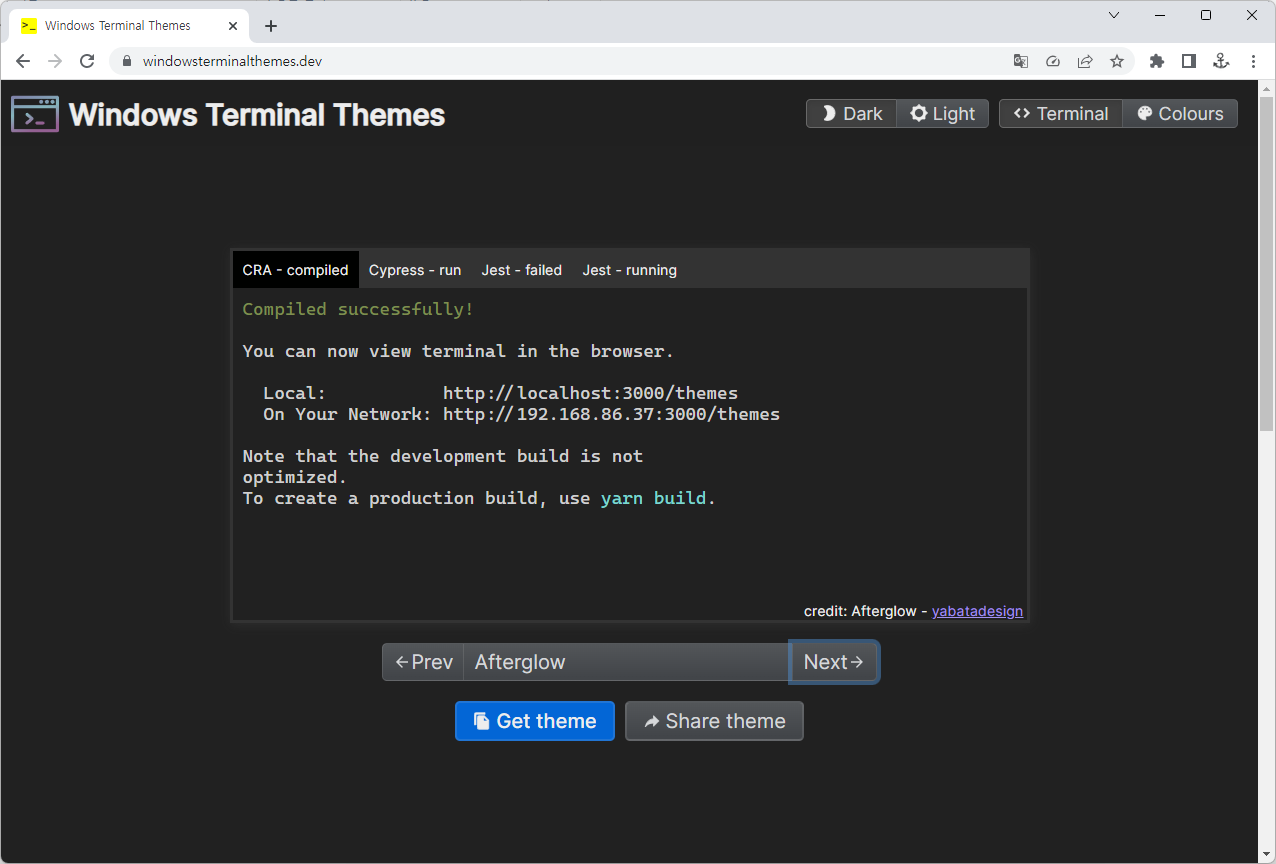Show the Terminal preview view
This screenshot has height=864, width=1276.
[1061, 114]
